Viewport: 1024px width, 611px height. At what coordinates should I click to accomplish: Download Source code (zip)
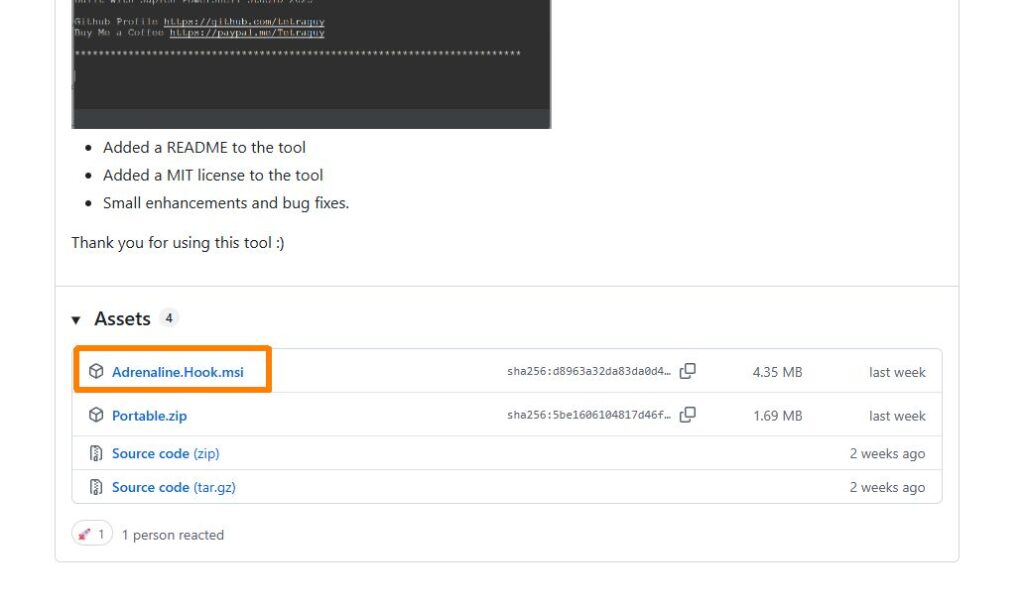click(x=165, y=454)
